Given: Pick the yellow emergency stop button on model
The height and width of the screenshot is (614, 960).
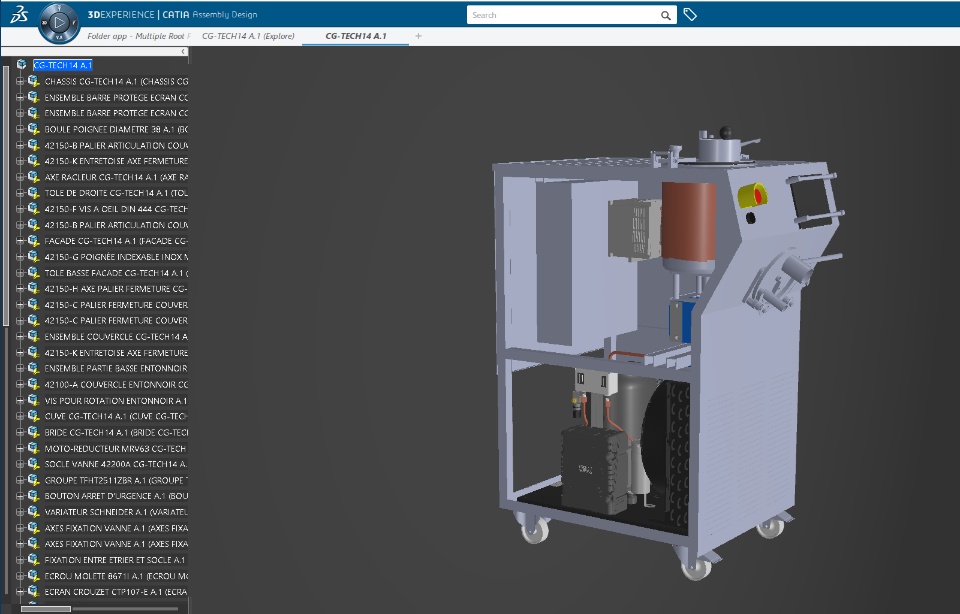Looking at the screenshot, I should 752,196.
